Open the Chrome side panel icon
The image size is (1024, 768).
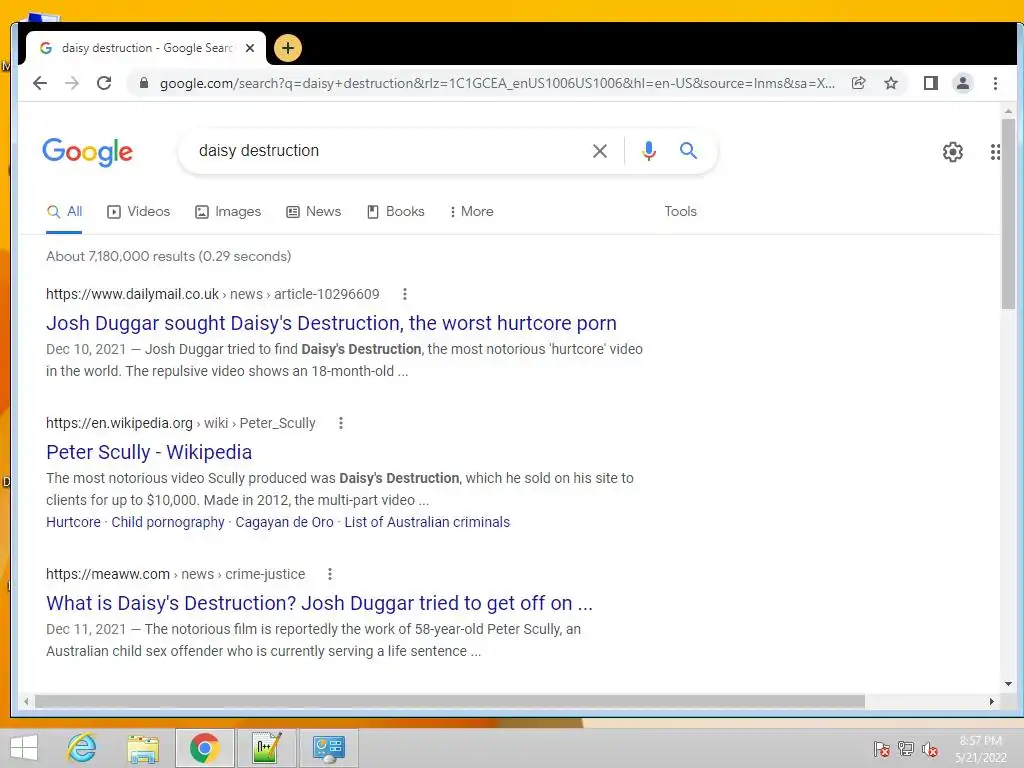tap(931, 83)
